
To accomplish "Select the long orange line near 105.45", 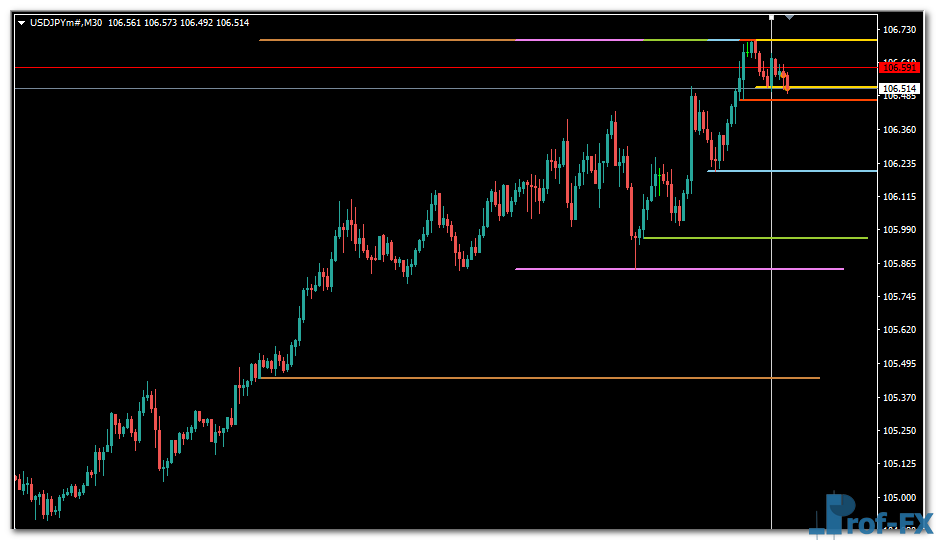I will (540, 378).
